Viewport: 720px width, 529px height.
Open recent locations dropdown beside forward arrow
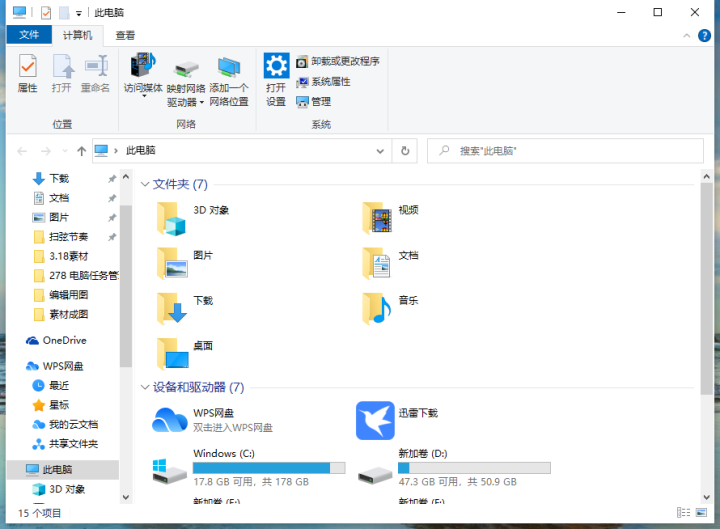point(65,151)
